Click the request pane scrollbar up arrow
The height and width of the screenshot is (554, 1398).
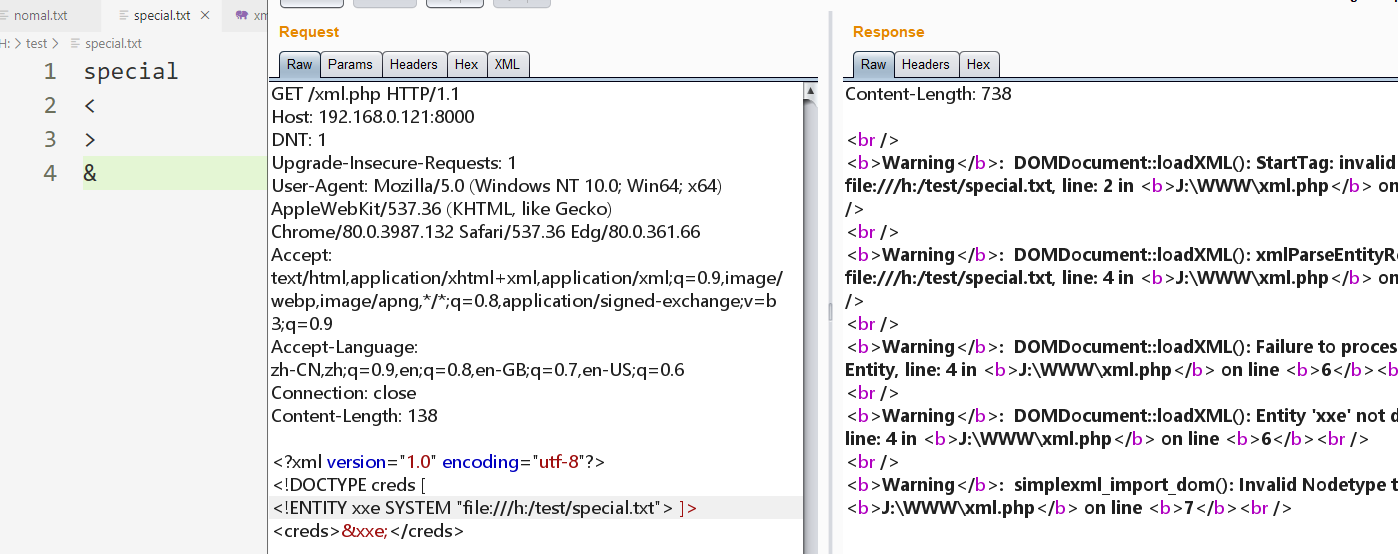pos(810,91)
